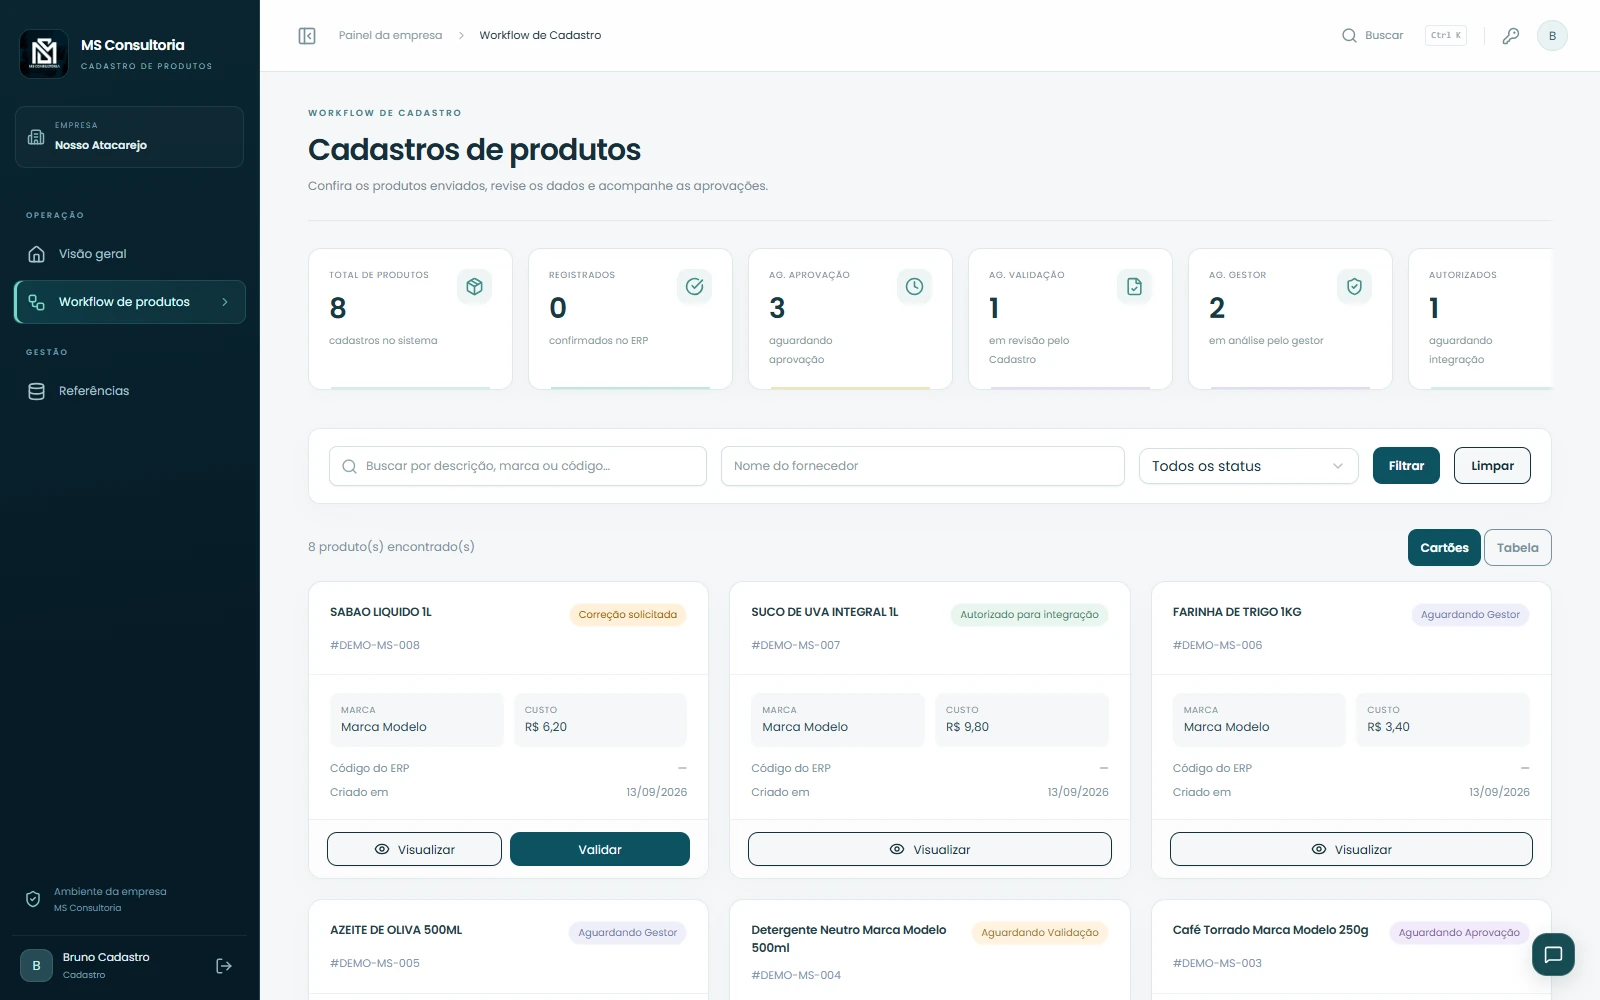Screen dimensions: 1600x1000
Task: Click the clock icon on Ag. Aprovação card
Action: 914,287
